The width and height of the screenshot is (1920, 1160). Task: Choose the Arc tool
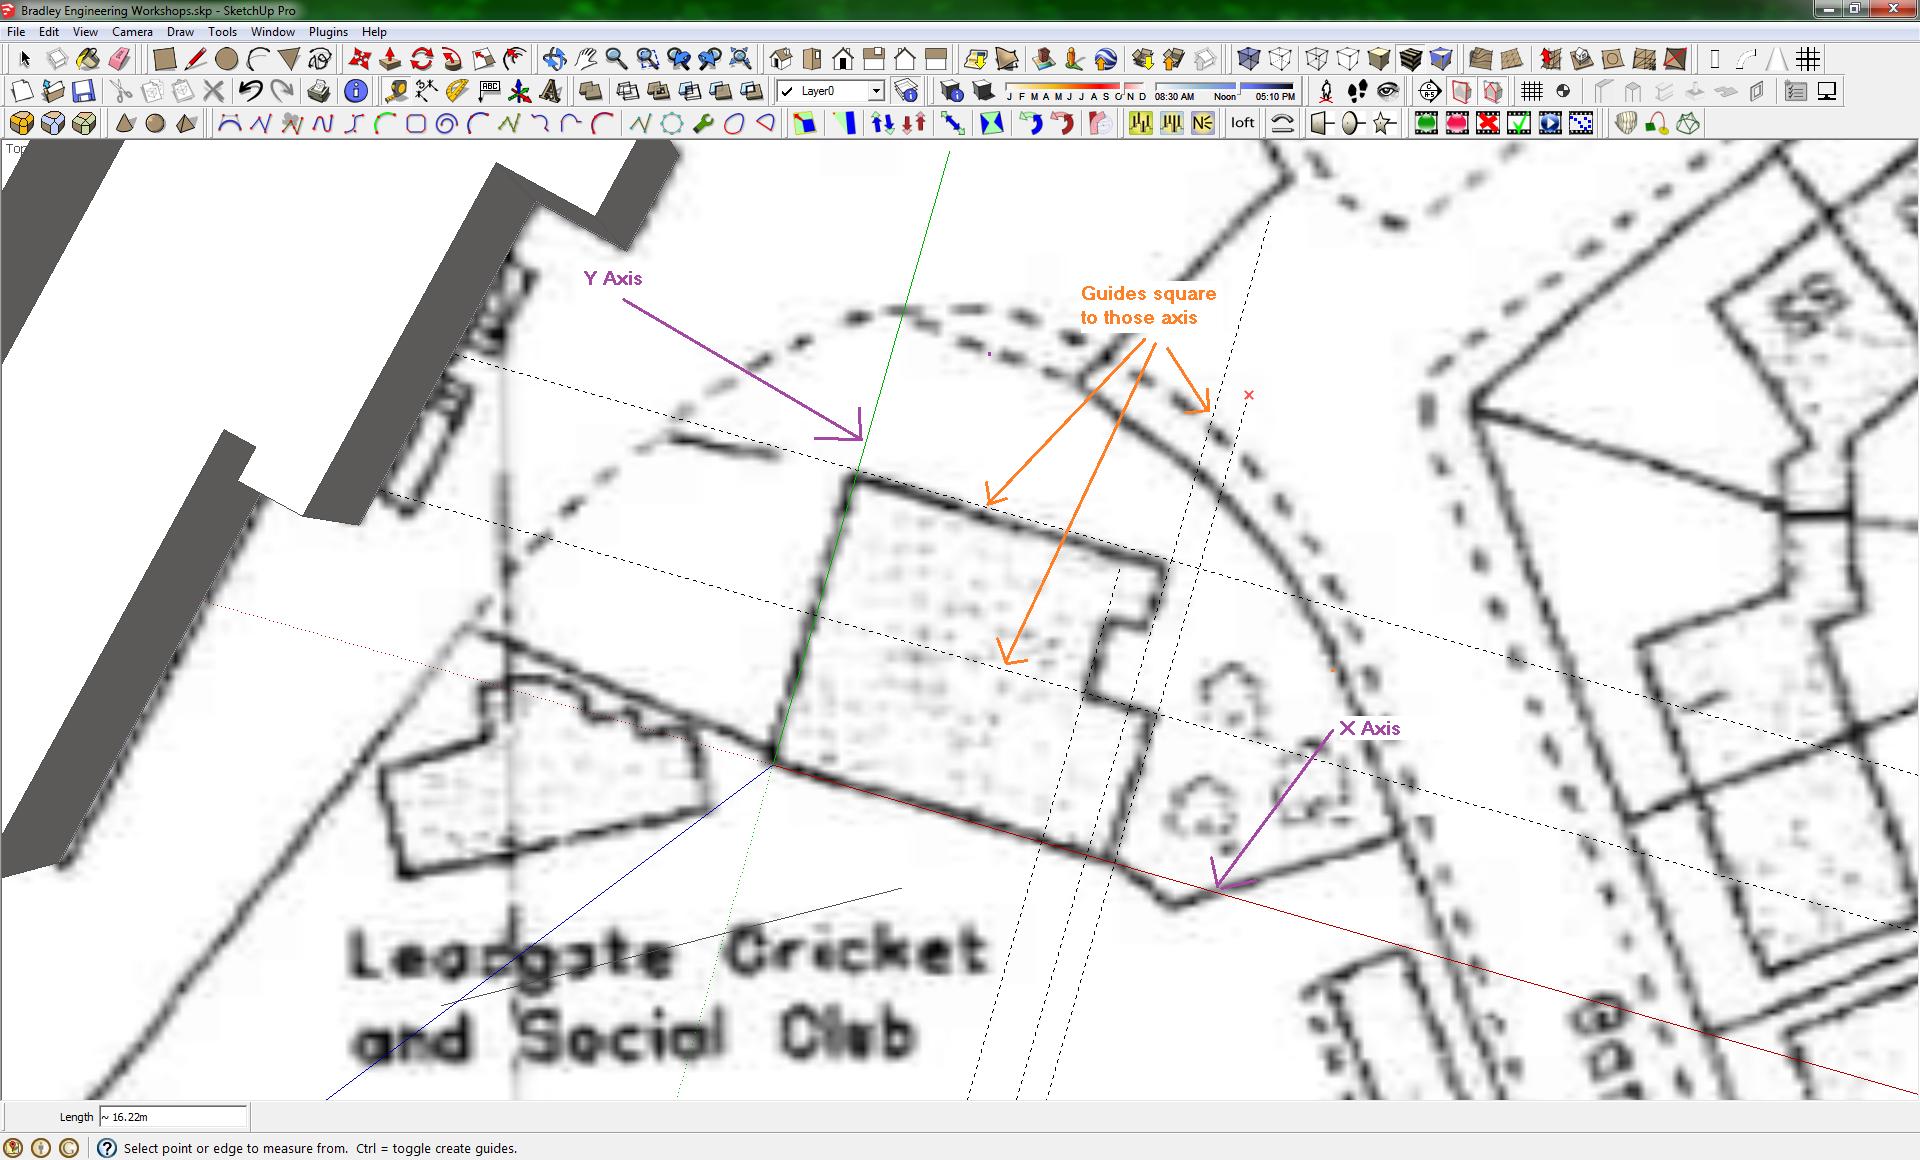258,59
